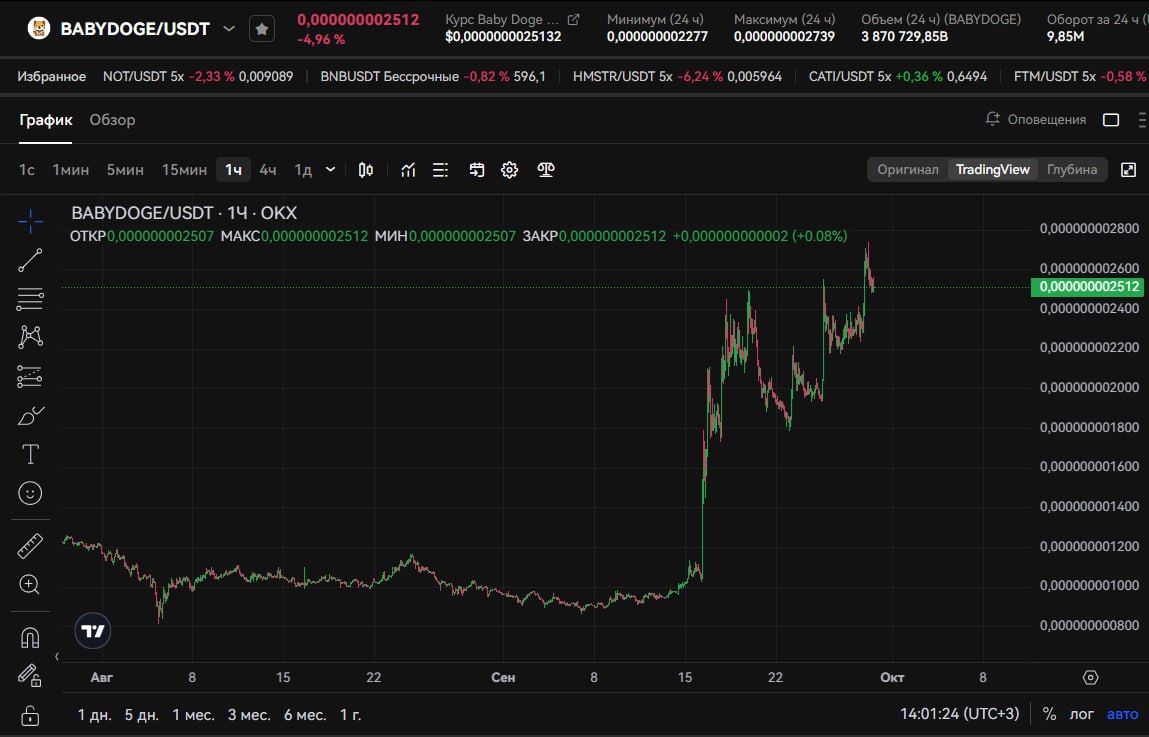Toggle the layout panel square icon

[1111, 119]
